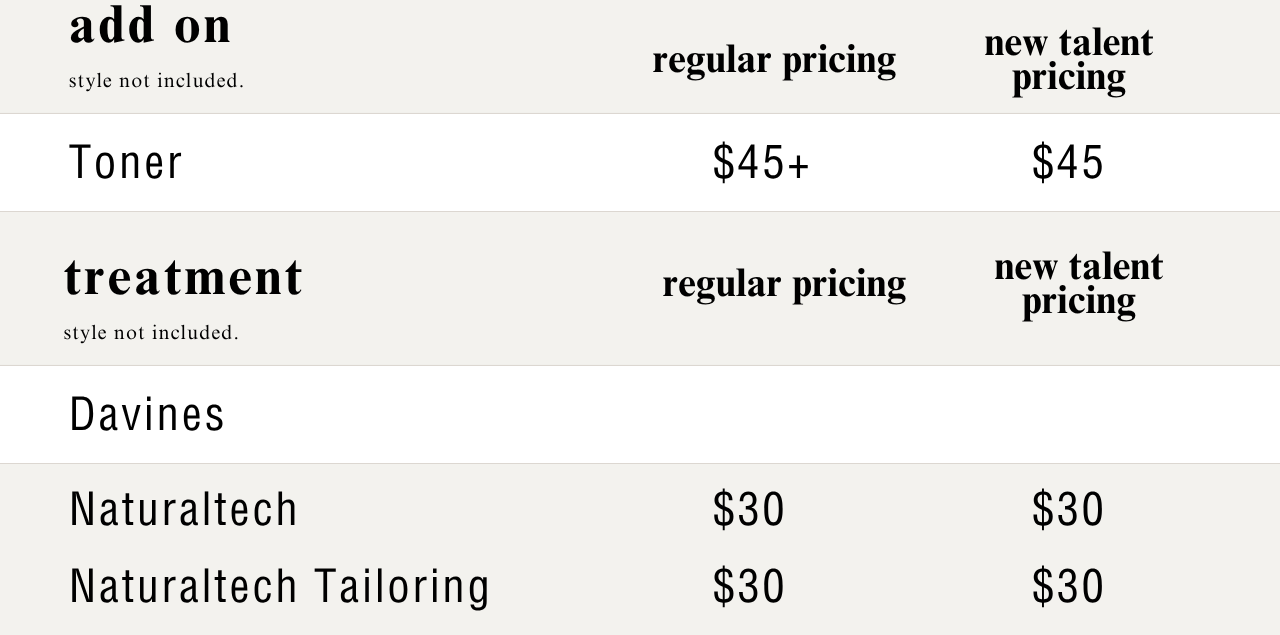Click 'regular pricing' header in add on section

(774, 60)
